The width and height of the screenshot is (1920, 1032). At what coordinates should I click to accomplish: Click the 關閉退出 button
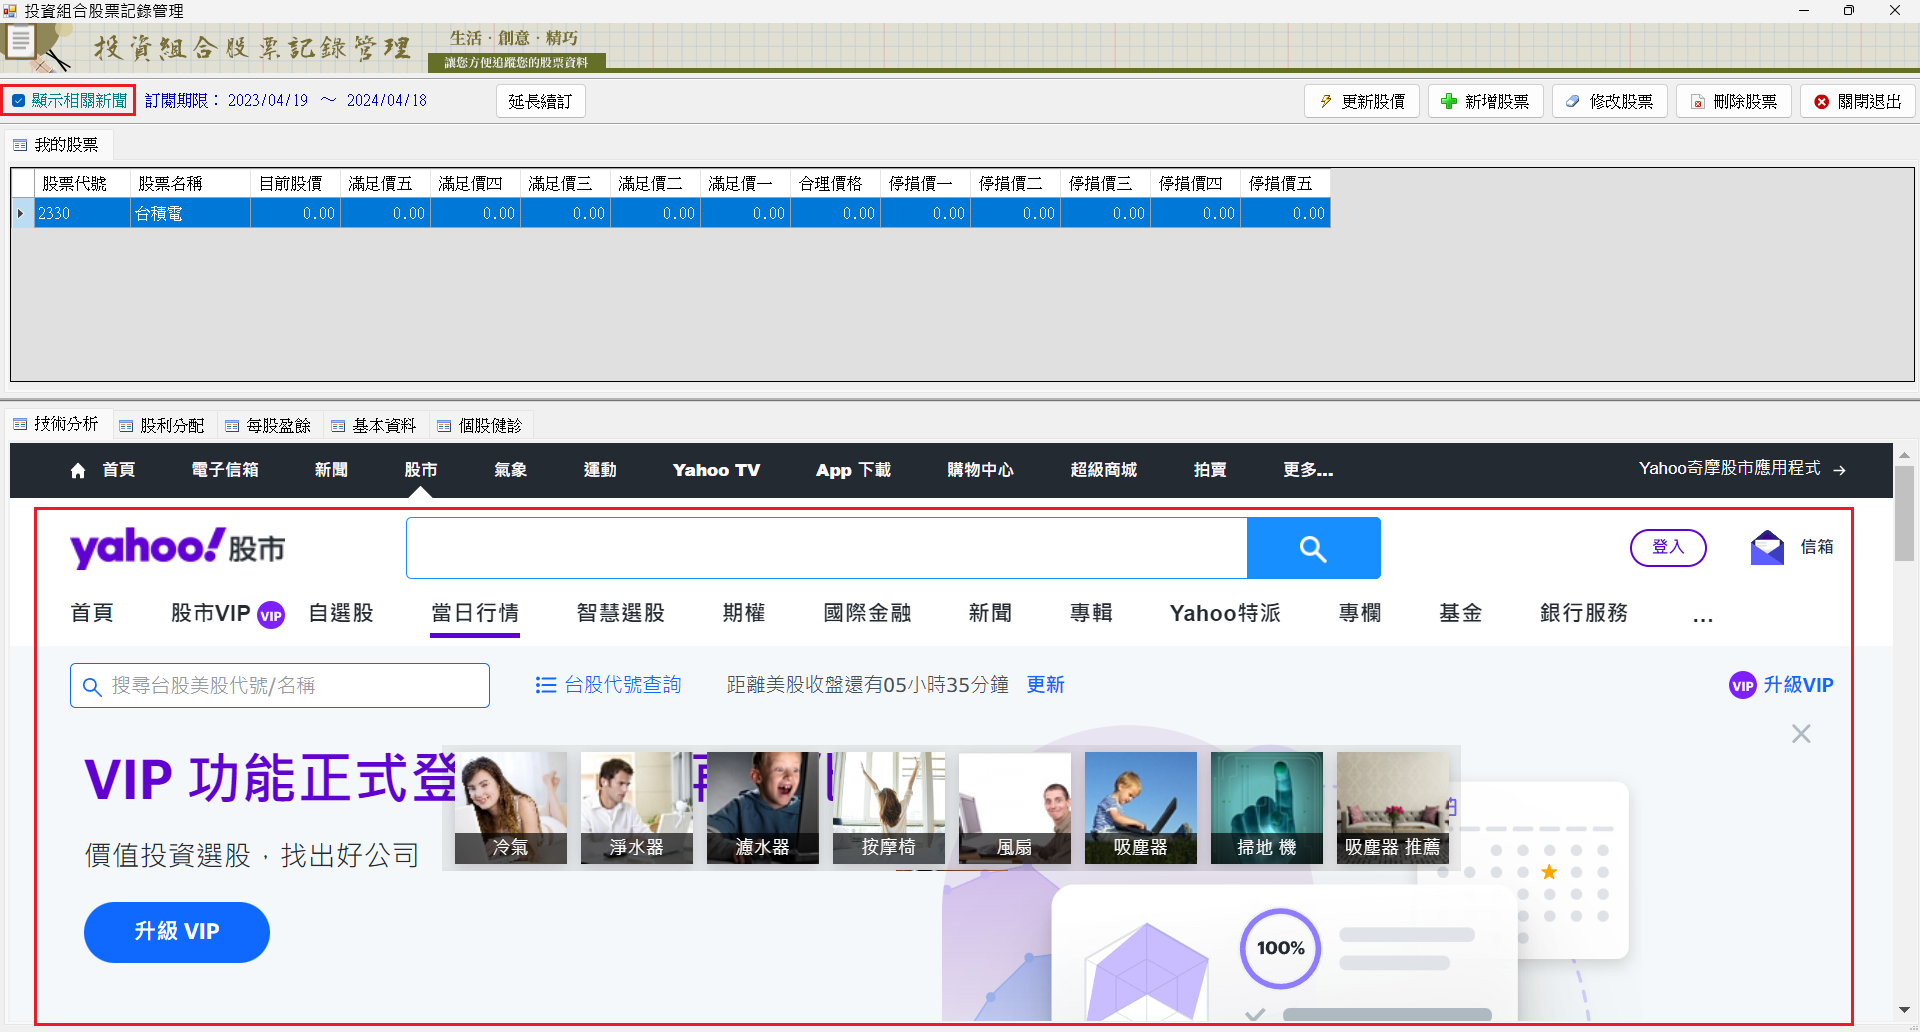1858,101
